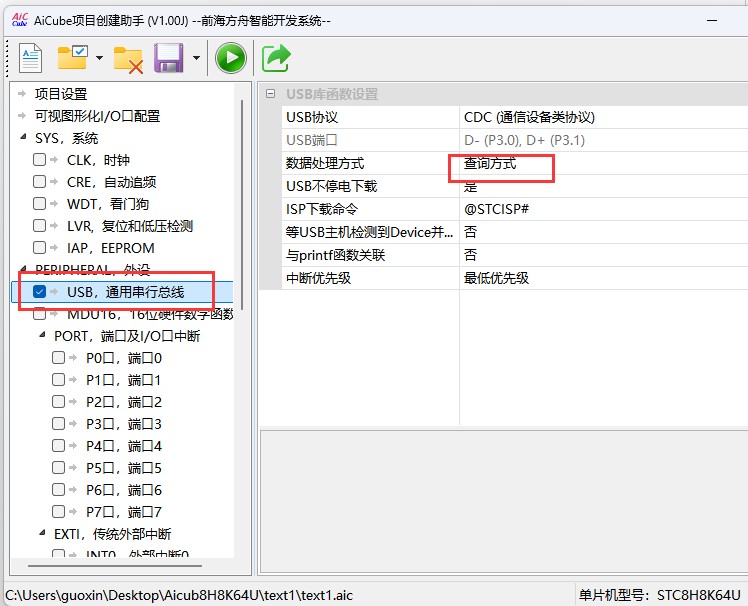748x606 pixels.
Task: Click the description pane below the property grid
Action: [x=504, y=502]
